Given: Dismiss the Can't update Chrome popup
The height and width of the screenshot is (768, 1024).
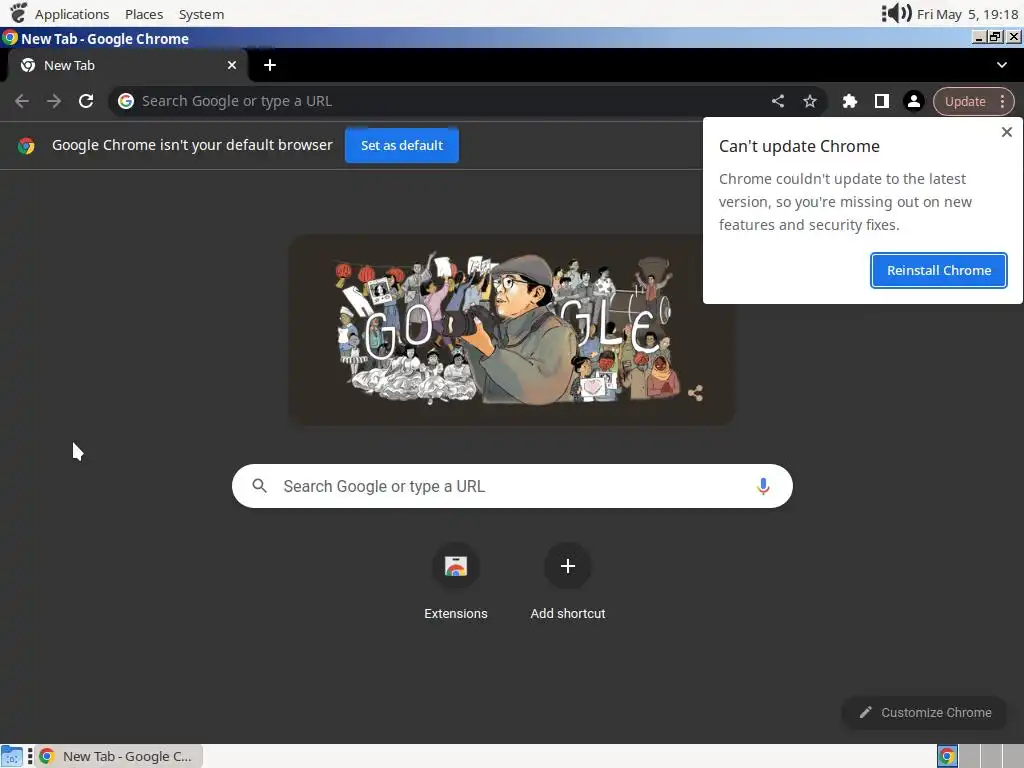Looking at the screenshot, I should [x=1007, y=132].
